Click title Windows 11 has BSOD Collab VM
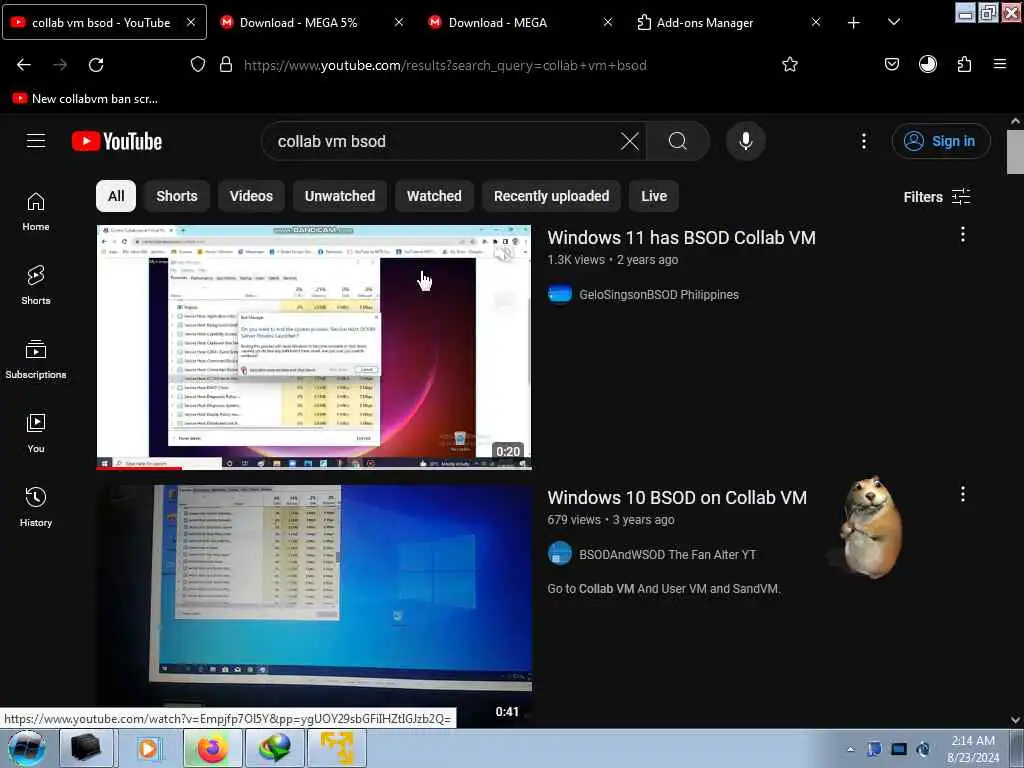This screenshot has width=1024, height=768. coord(681,238)
